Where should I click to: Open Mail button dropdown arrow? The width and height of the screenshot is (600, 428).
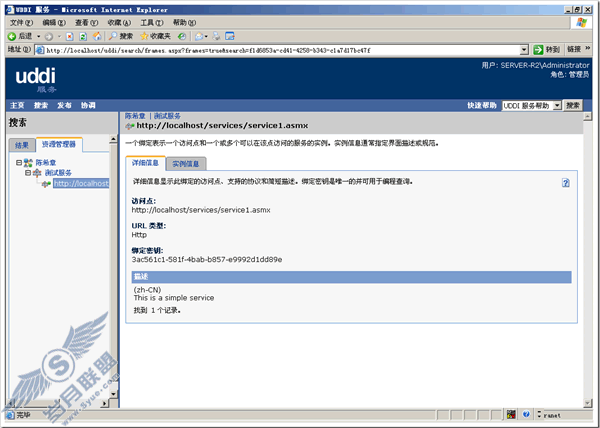click(206, 37)
